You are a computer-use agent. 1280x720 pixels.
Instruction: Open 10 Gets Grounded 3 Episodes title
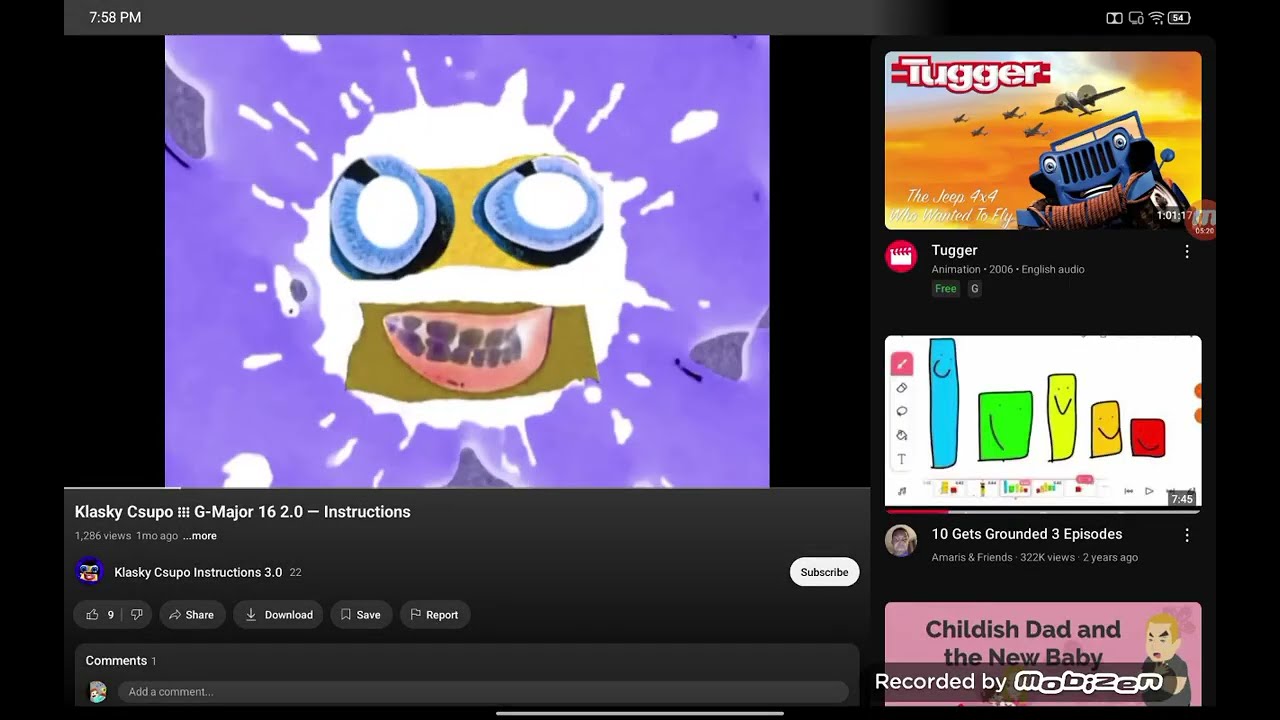pyautogui.click(x=1027, y=534)
